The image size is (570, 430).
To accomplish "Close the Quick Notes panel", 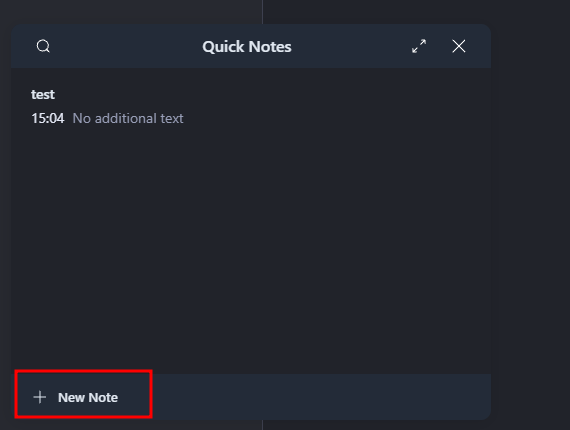I will tap(459, 46).
